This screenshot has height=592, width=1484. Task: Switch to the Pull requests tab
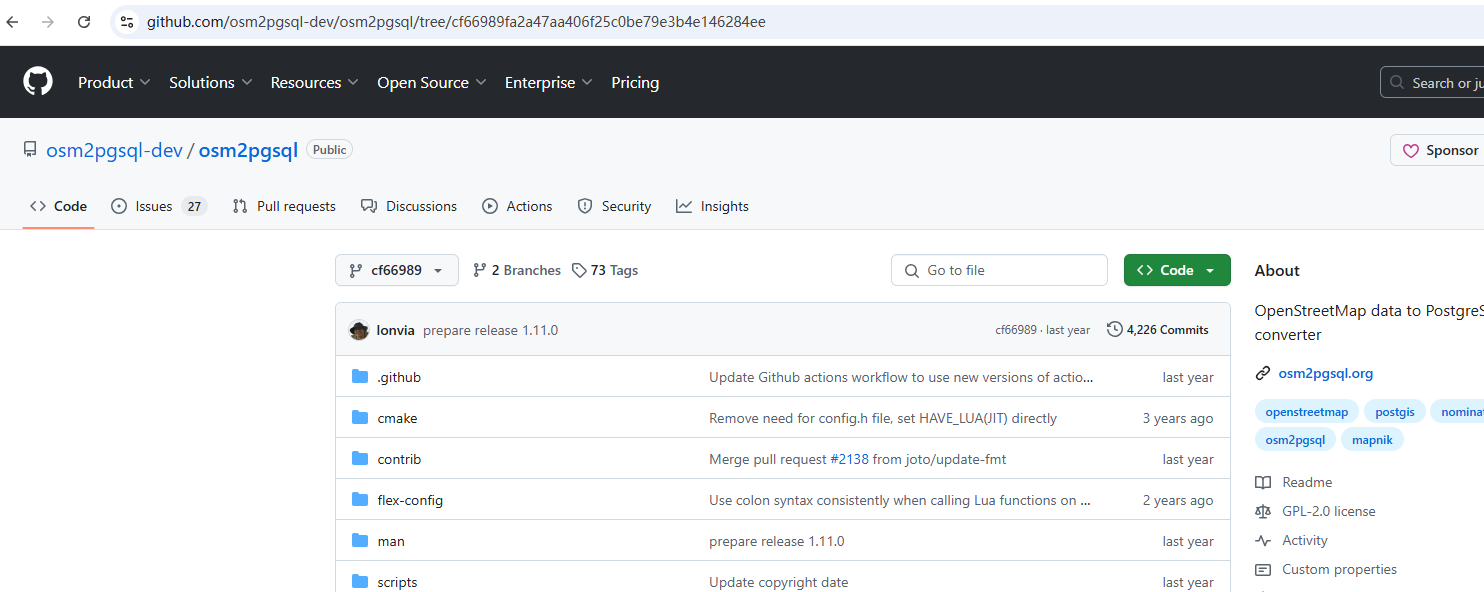[284, 206]
